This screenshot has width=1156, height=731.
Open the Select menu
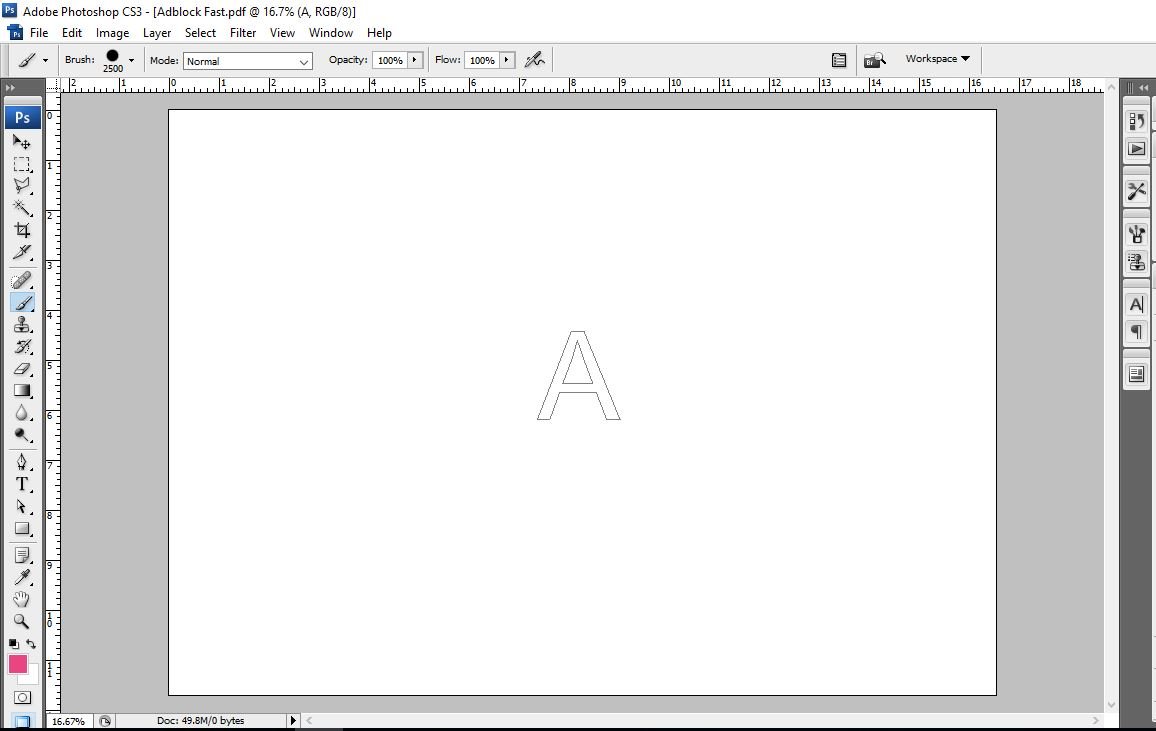[x=201, y=32]
